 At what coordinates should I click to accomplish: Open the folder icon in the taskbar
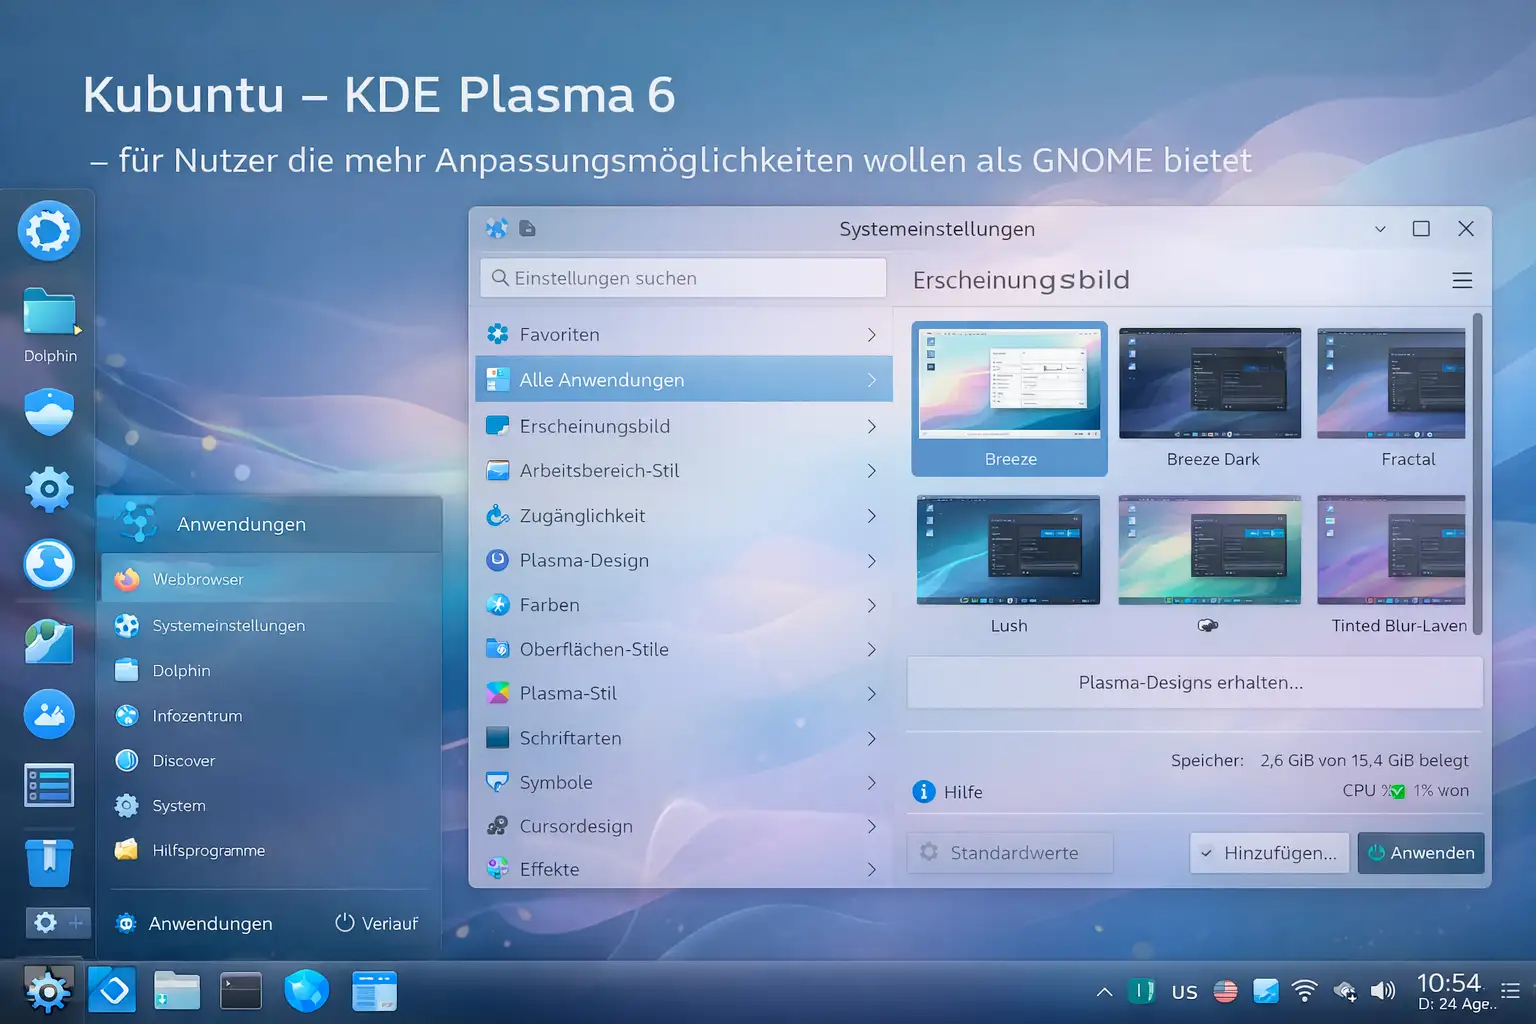point(176,990)
